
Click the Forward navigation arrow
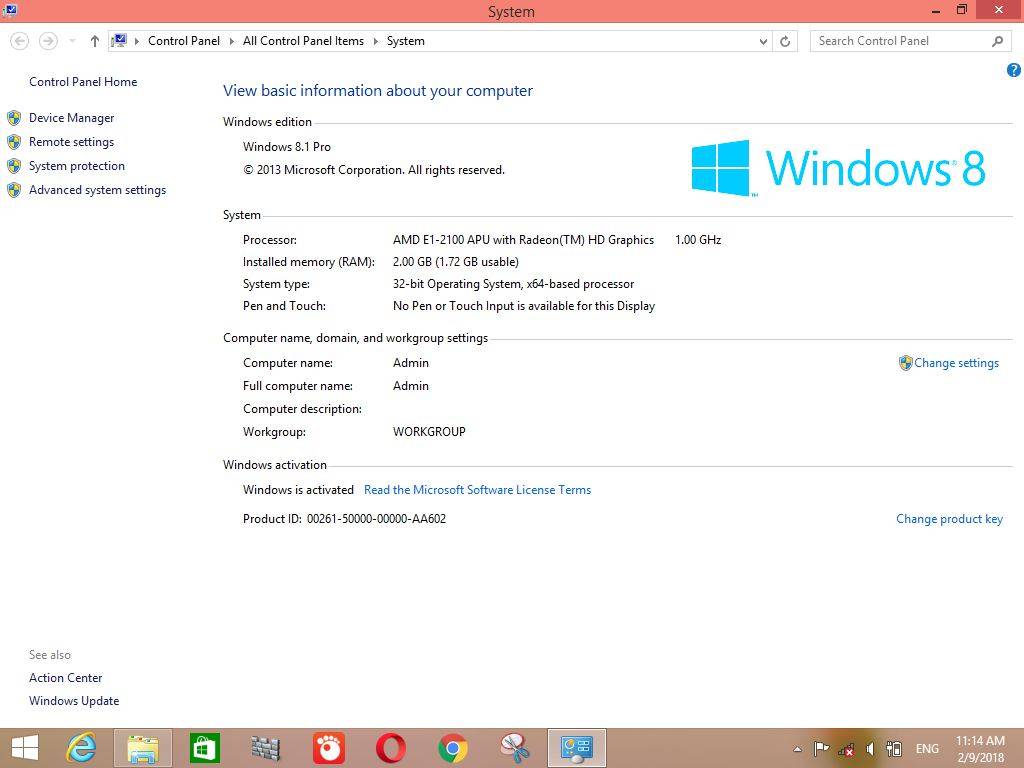coord(48,41)
